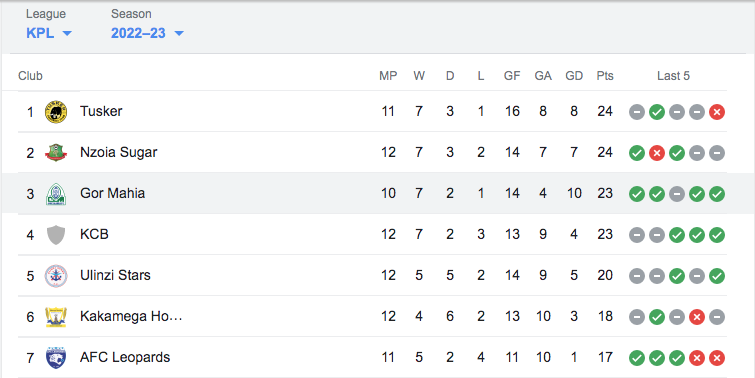Open the Season 2022–23 dropdown

(147, 33)
